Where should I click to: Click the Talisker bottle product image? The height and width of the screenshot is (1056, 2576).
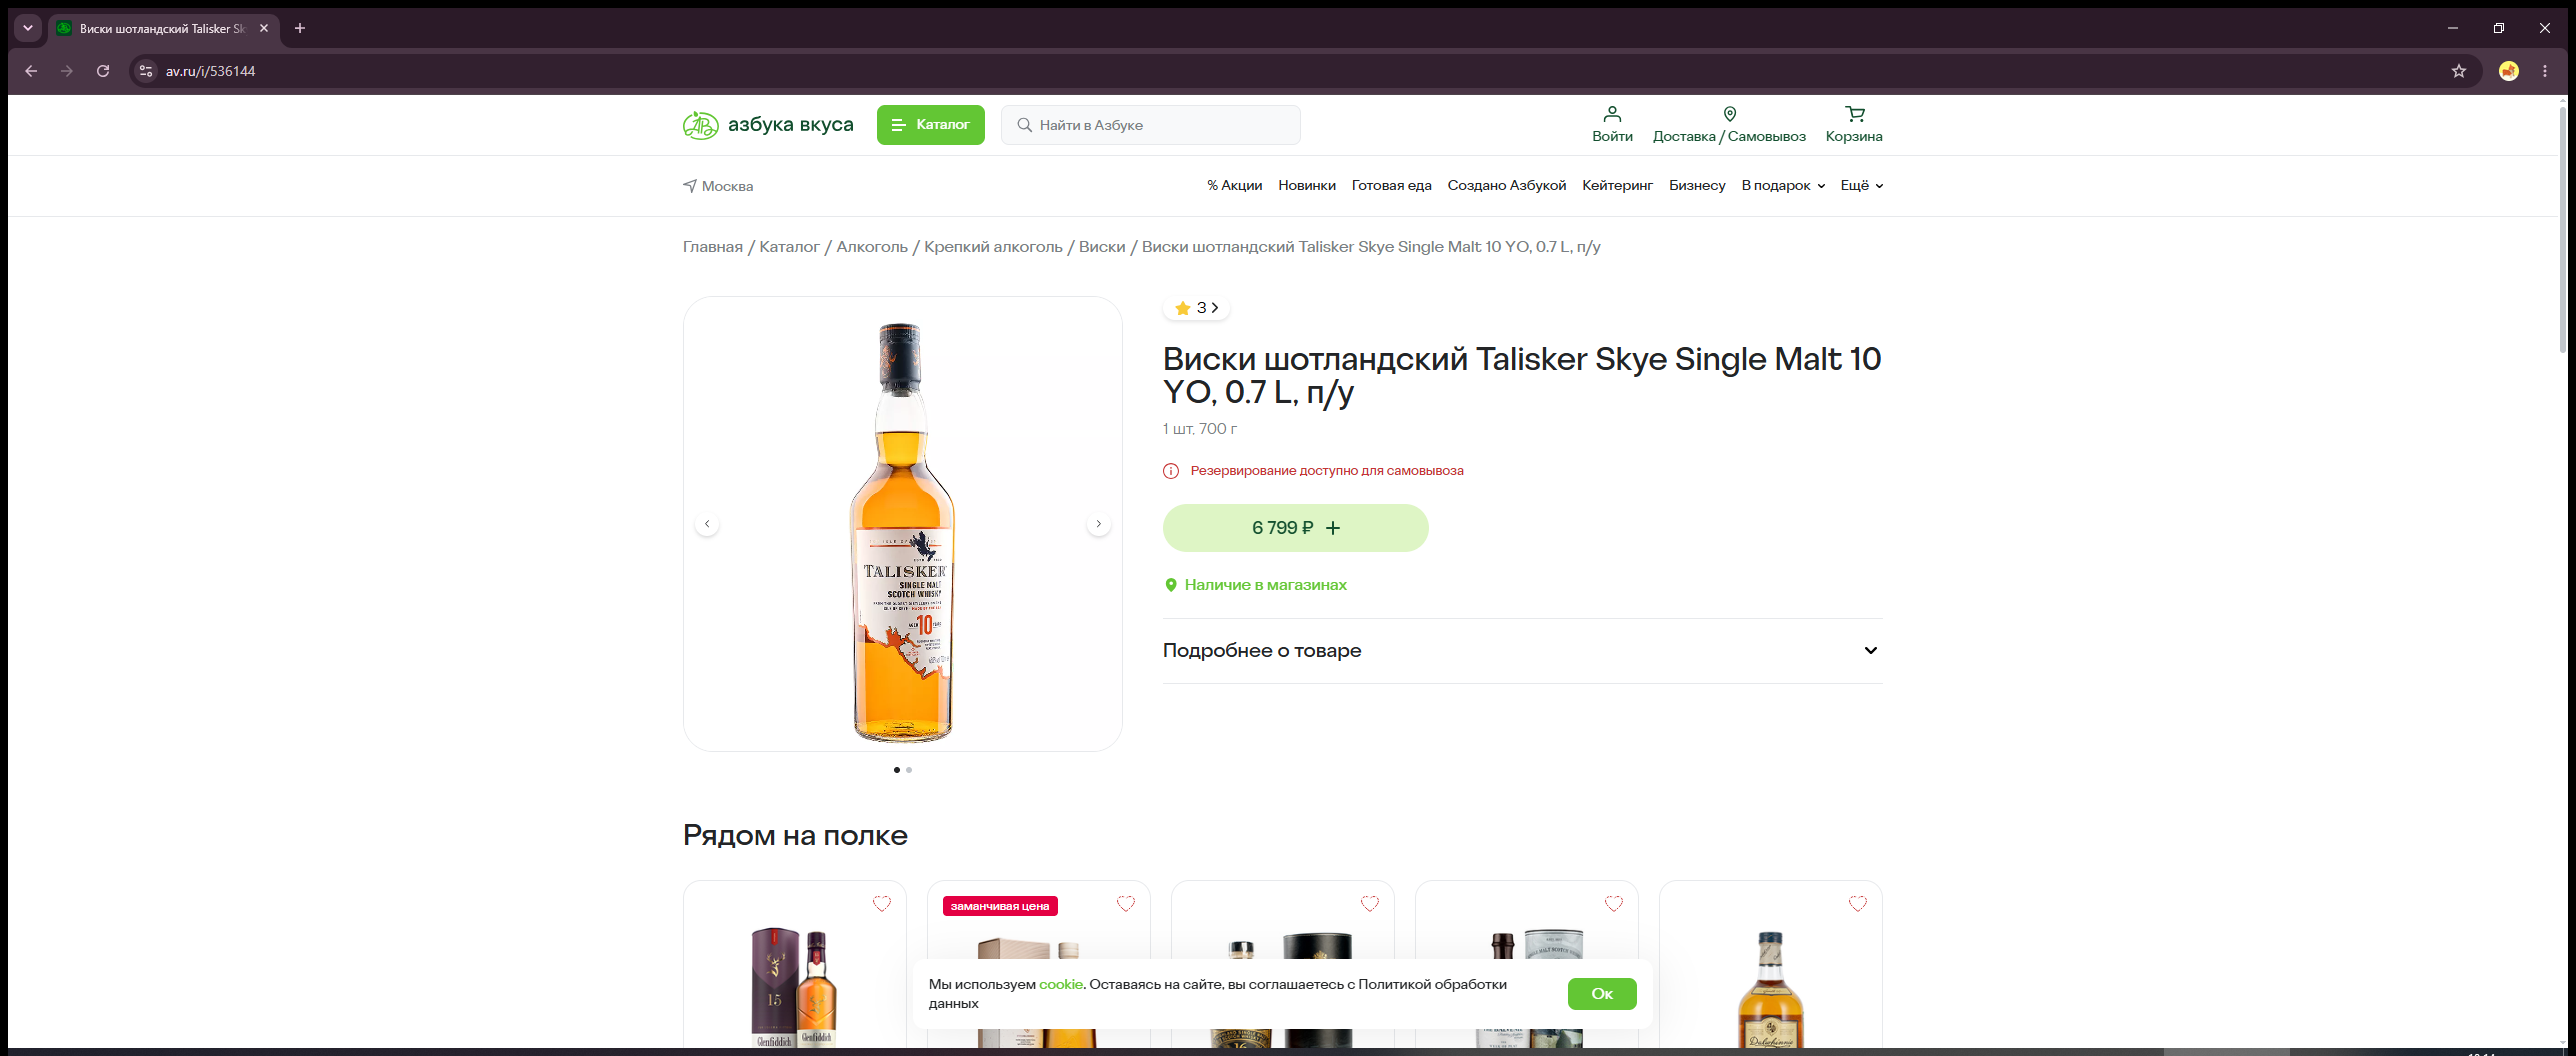coord(902,532)
